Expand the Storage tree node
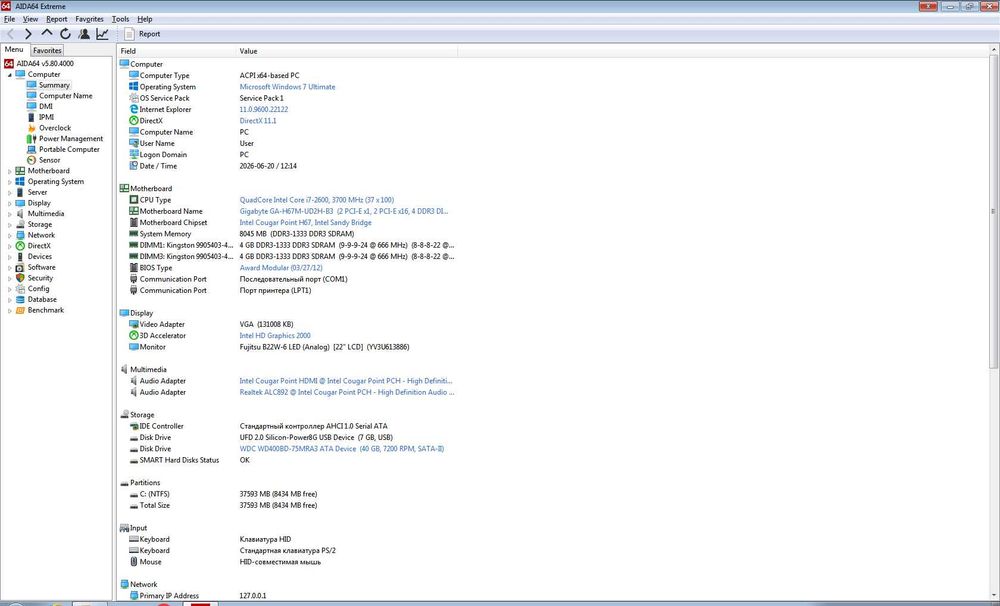The height and width of the screenshot is (606, 1000). [x=10, y=225]
